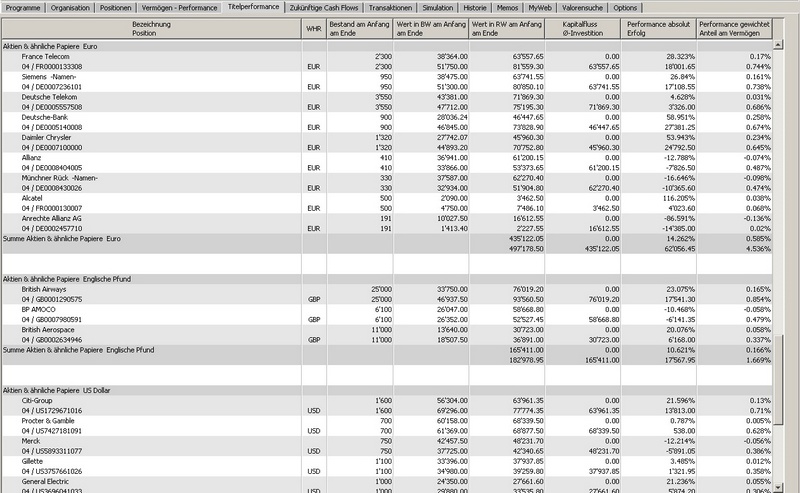
Task: Select the British Aerospace position
Action: (x=387, y=335)
